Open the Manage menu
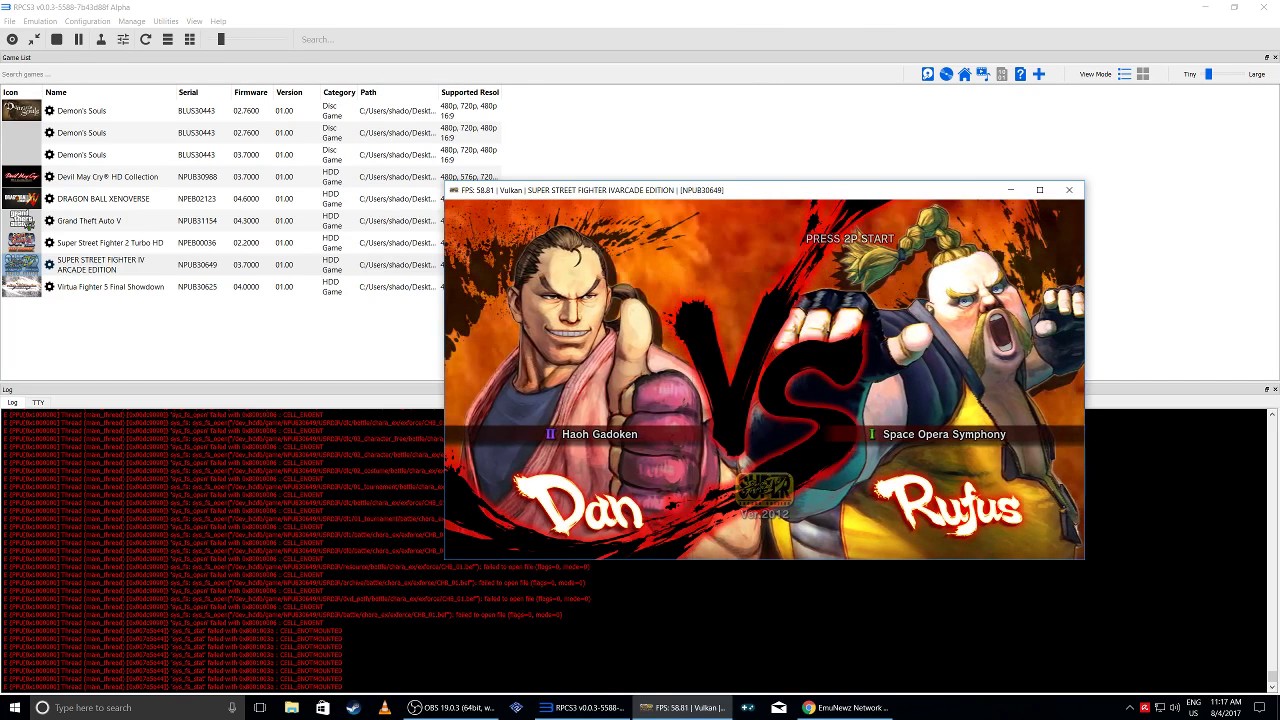The image size is (1280, 720). point(131,21)
